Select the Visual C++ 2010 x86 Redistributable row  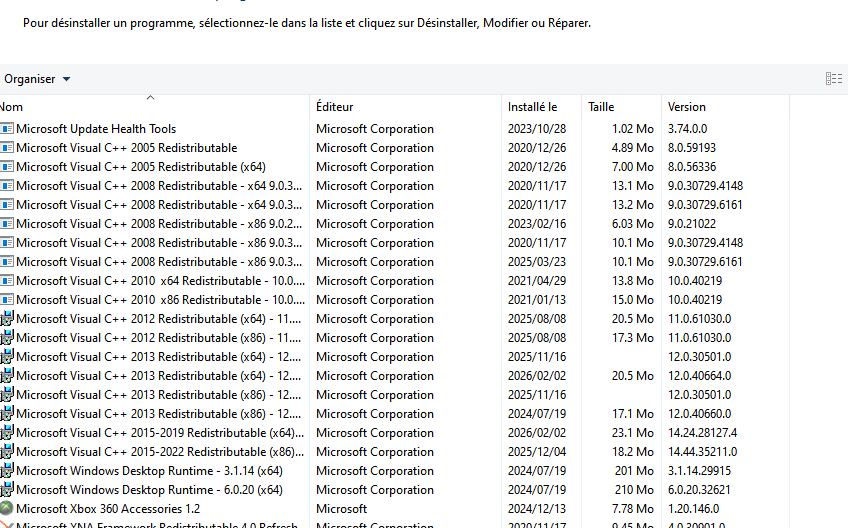click(x=160, y=300)
